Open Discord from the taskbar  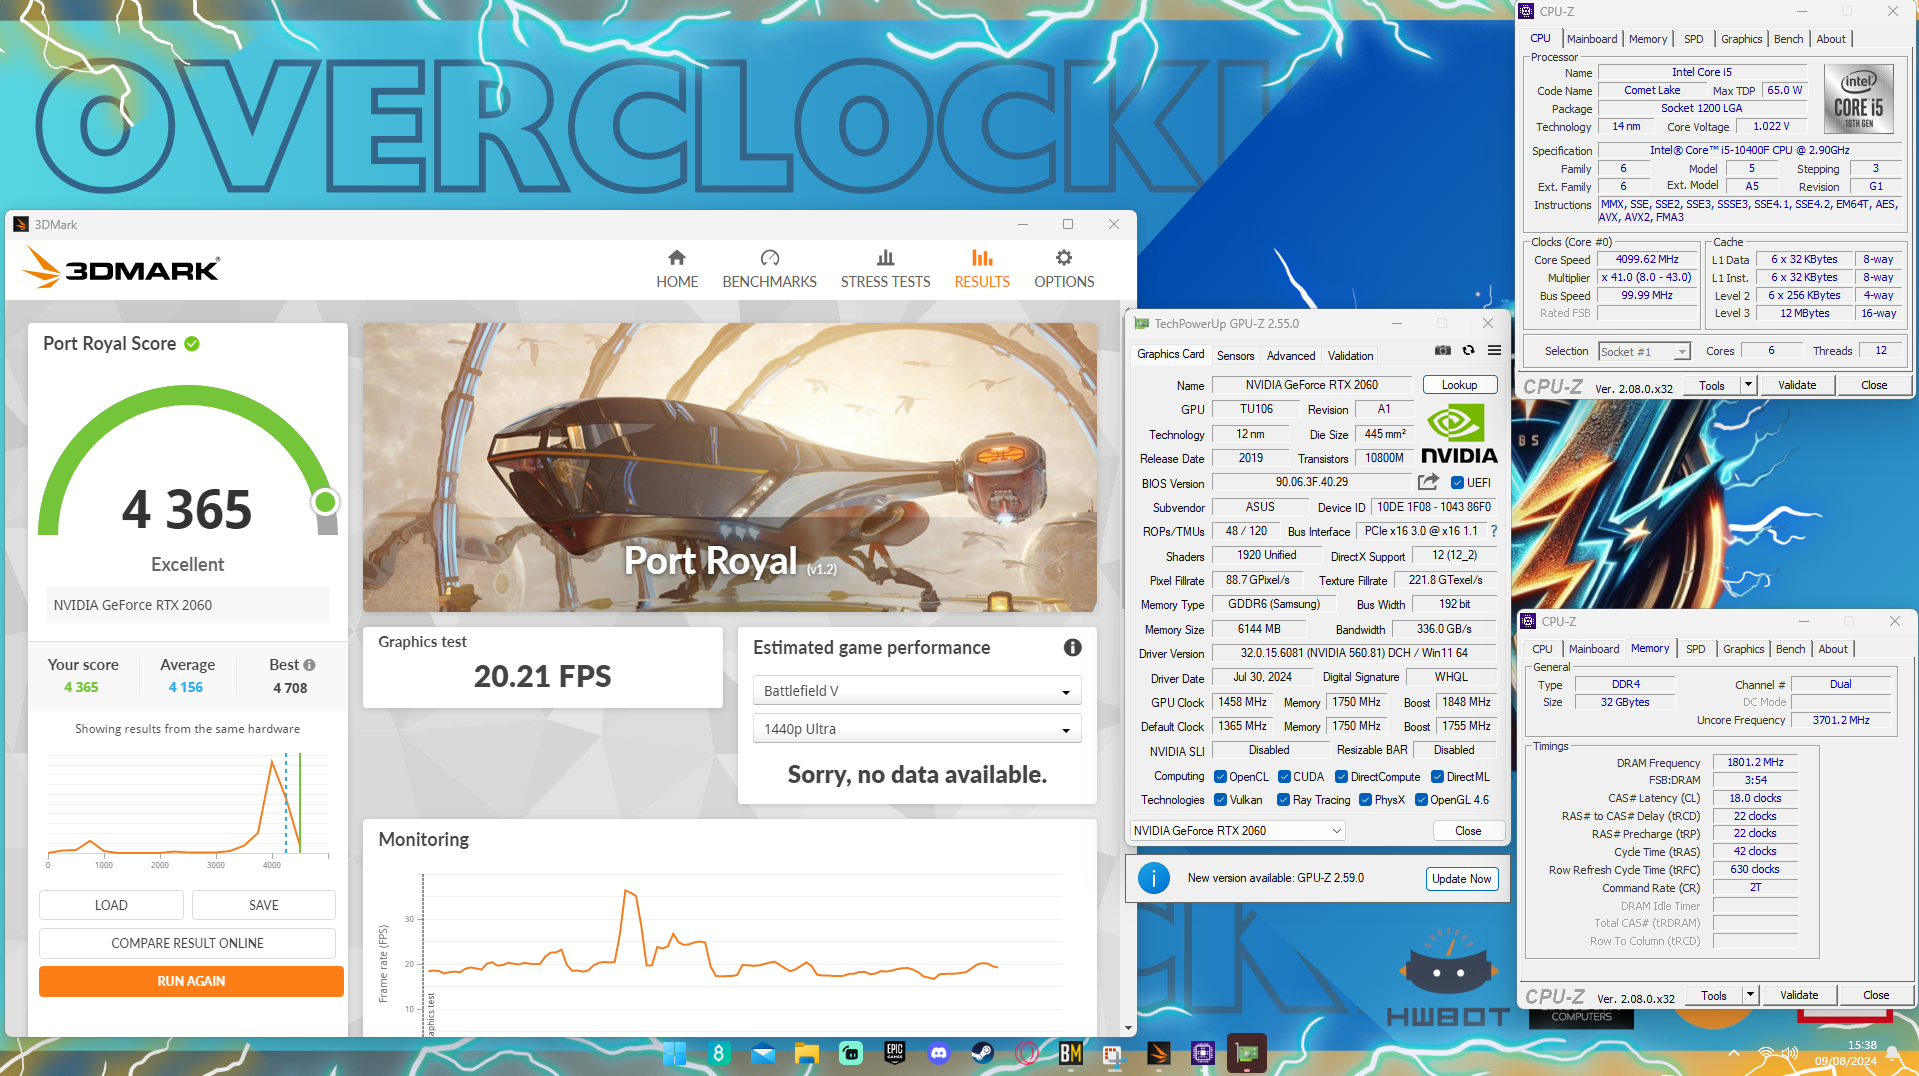tap(938, 1053)
